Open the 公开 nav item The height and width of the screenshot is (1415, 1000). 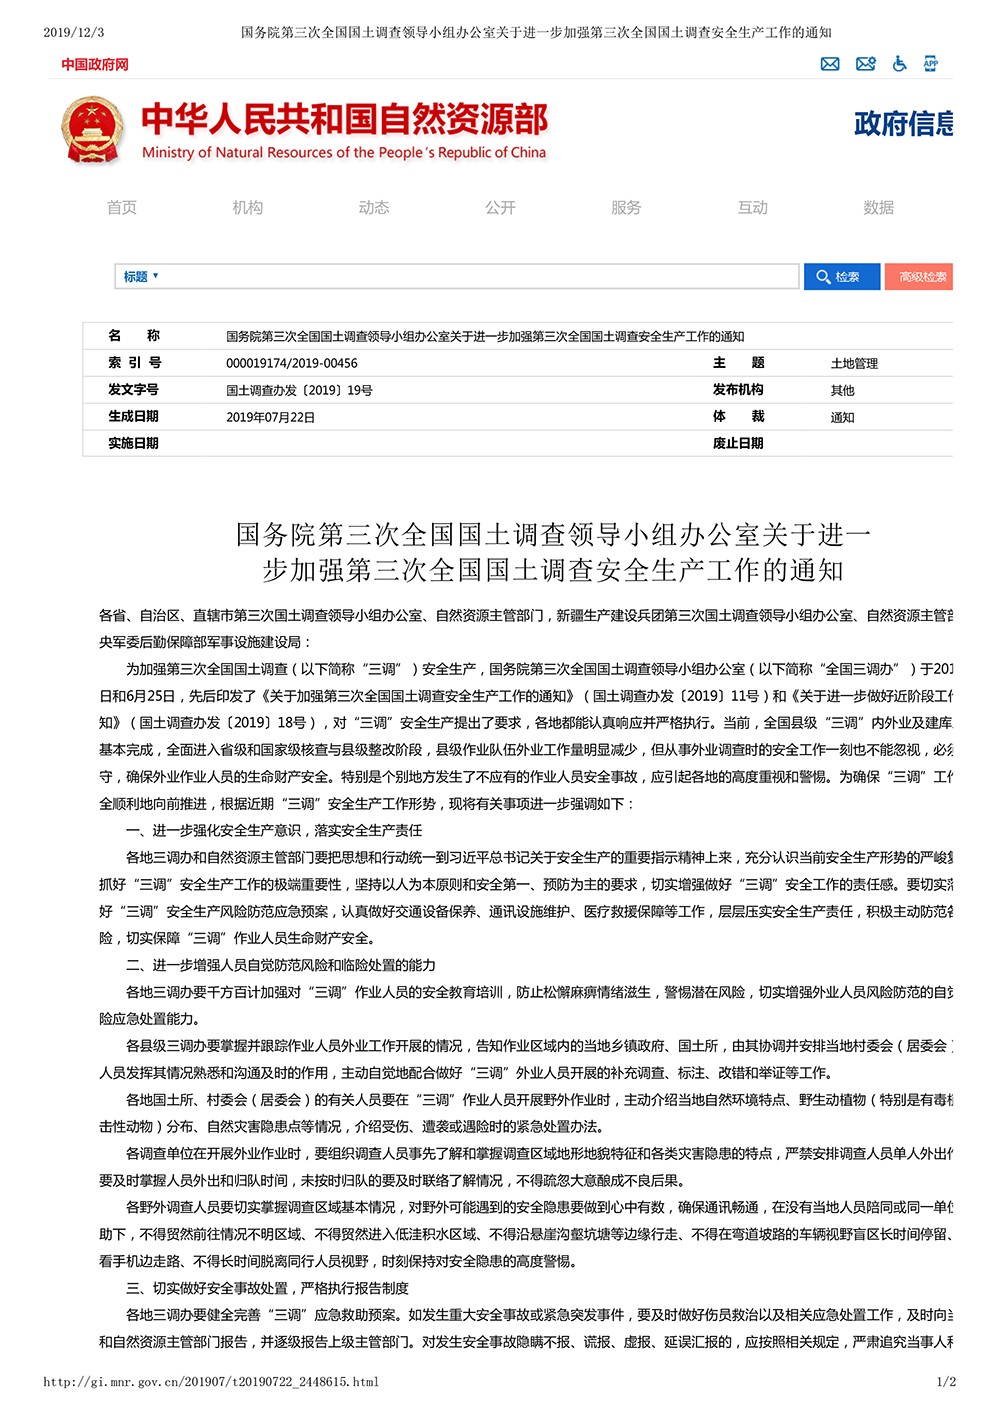500,207
